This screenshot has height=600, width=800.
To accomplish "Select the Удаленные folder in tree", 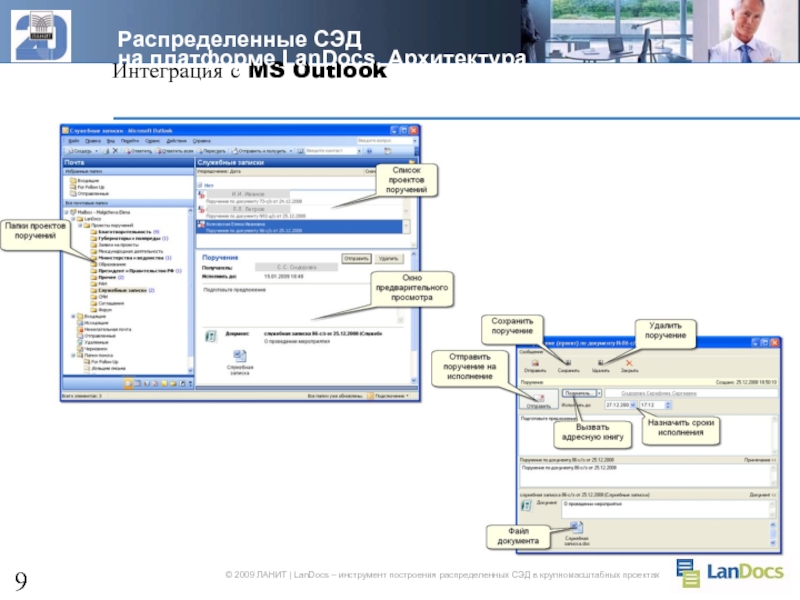I will pyautogui.click(x=92, y=342).
